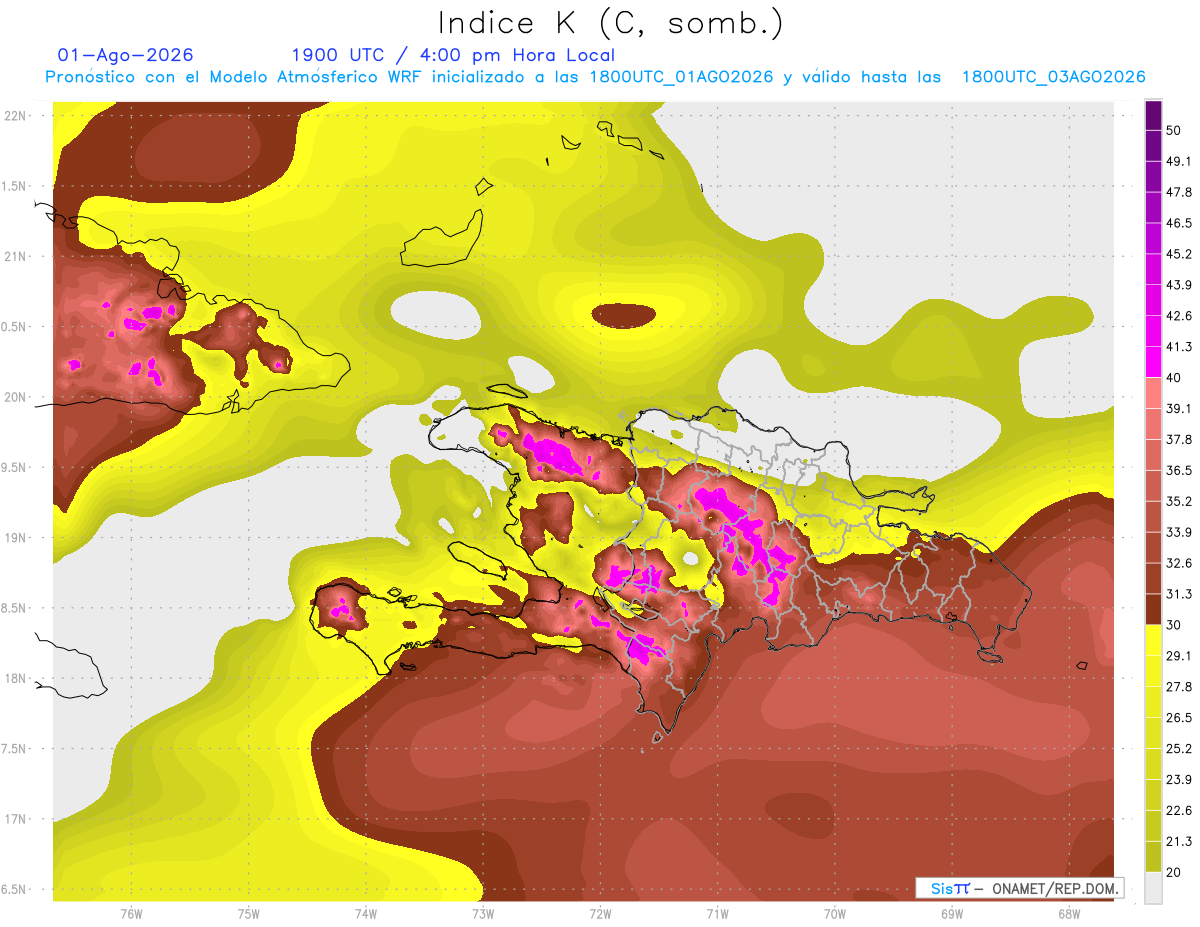This screenshot has width=1200, height=927.
Task: Click the '76W' longitude label
Action: (131, 913)
